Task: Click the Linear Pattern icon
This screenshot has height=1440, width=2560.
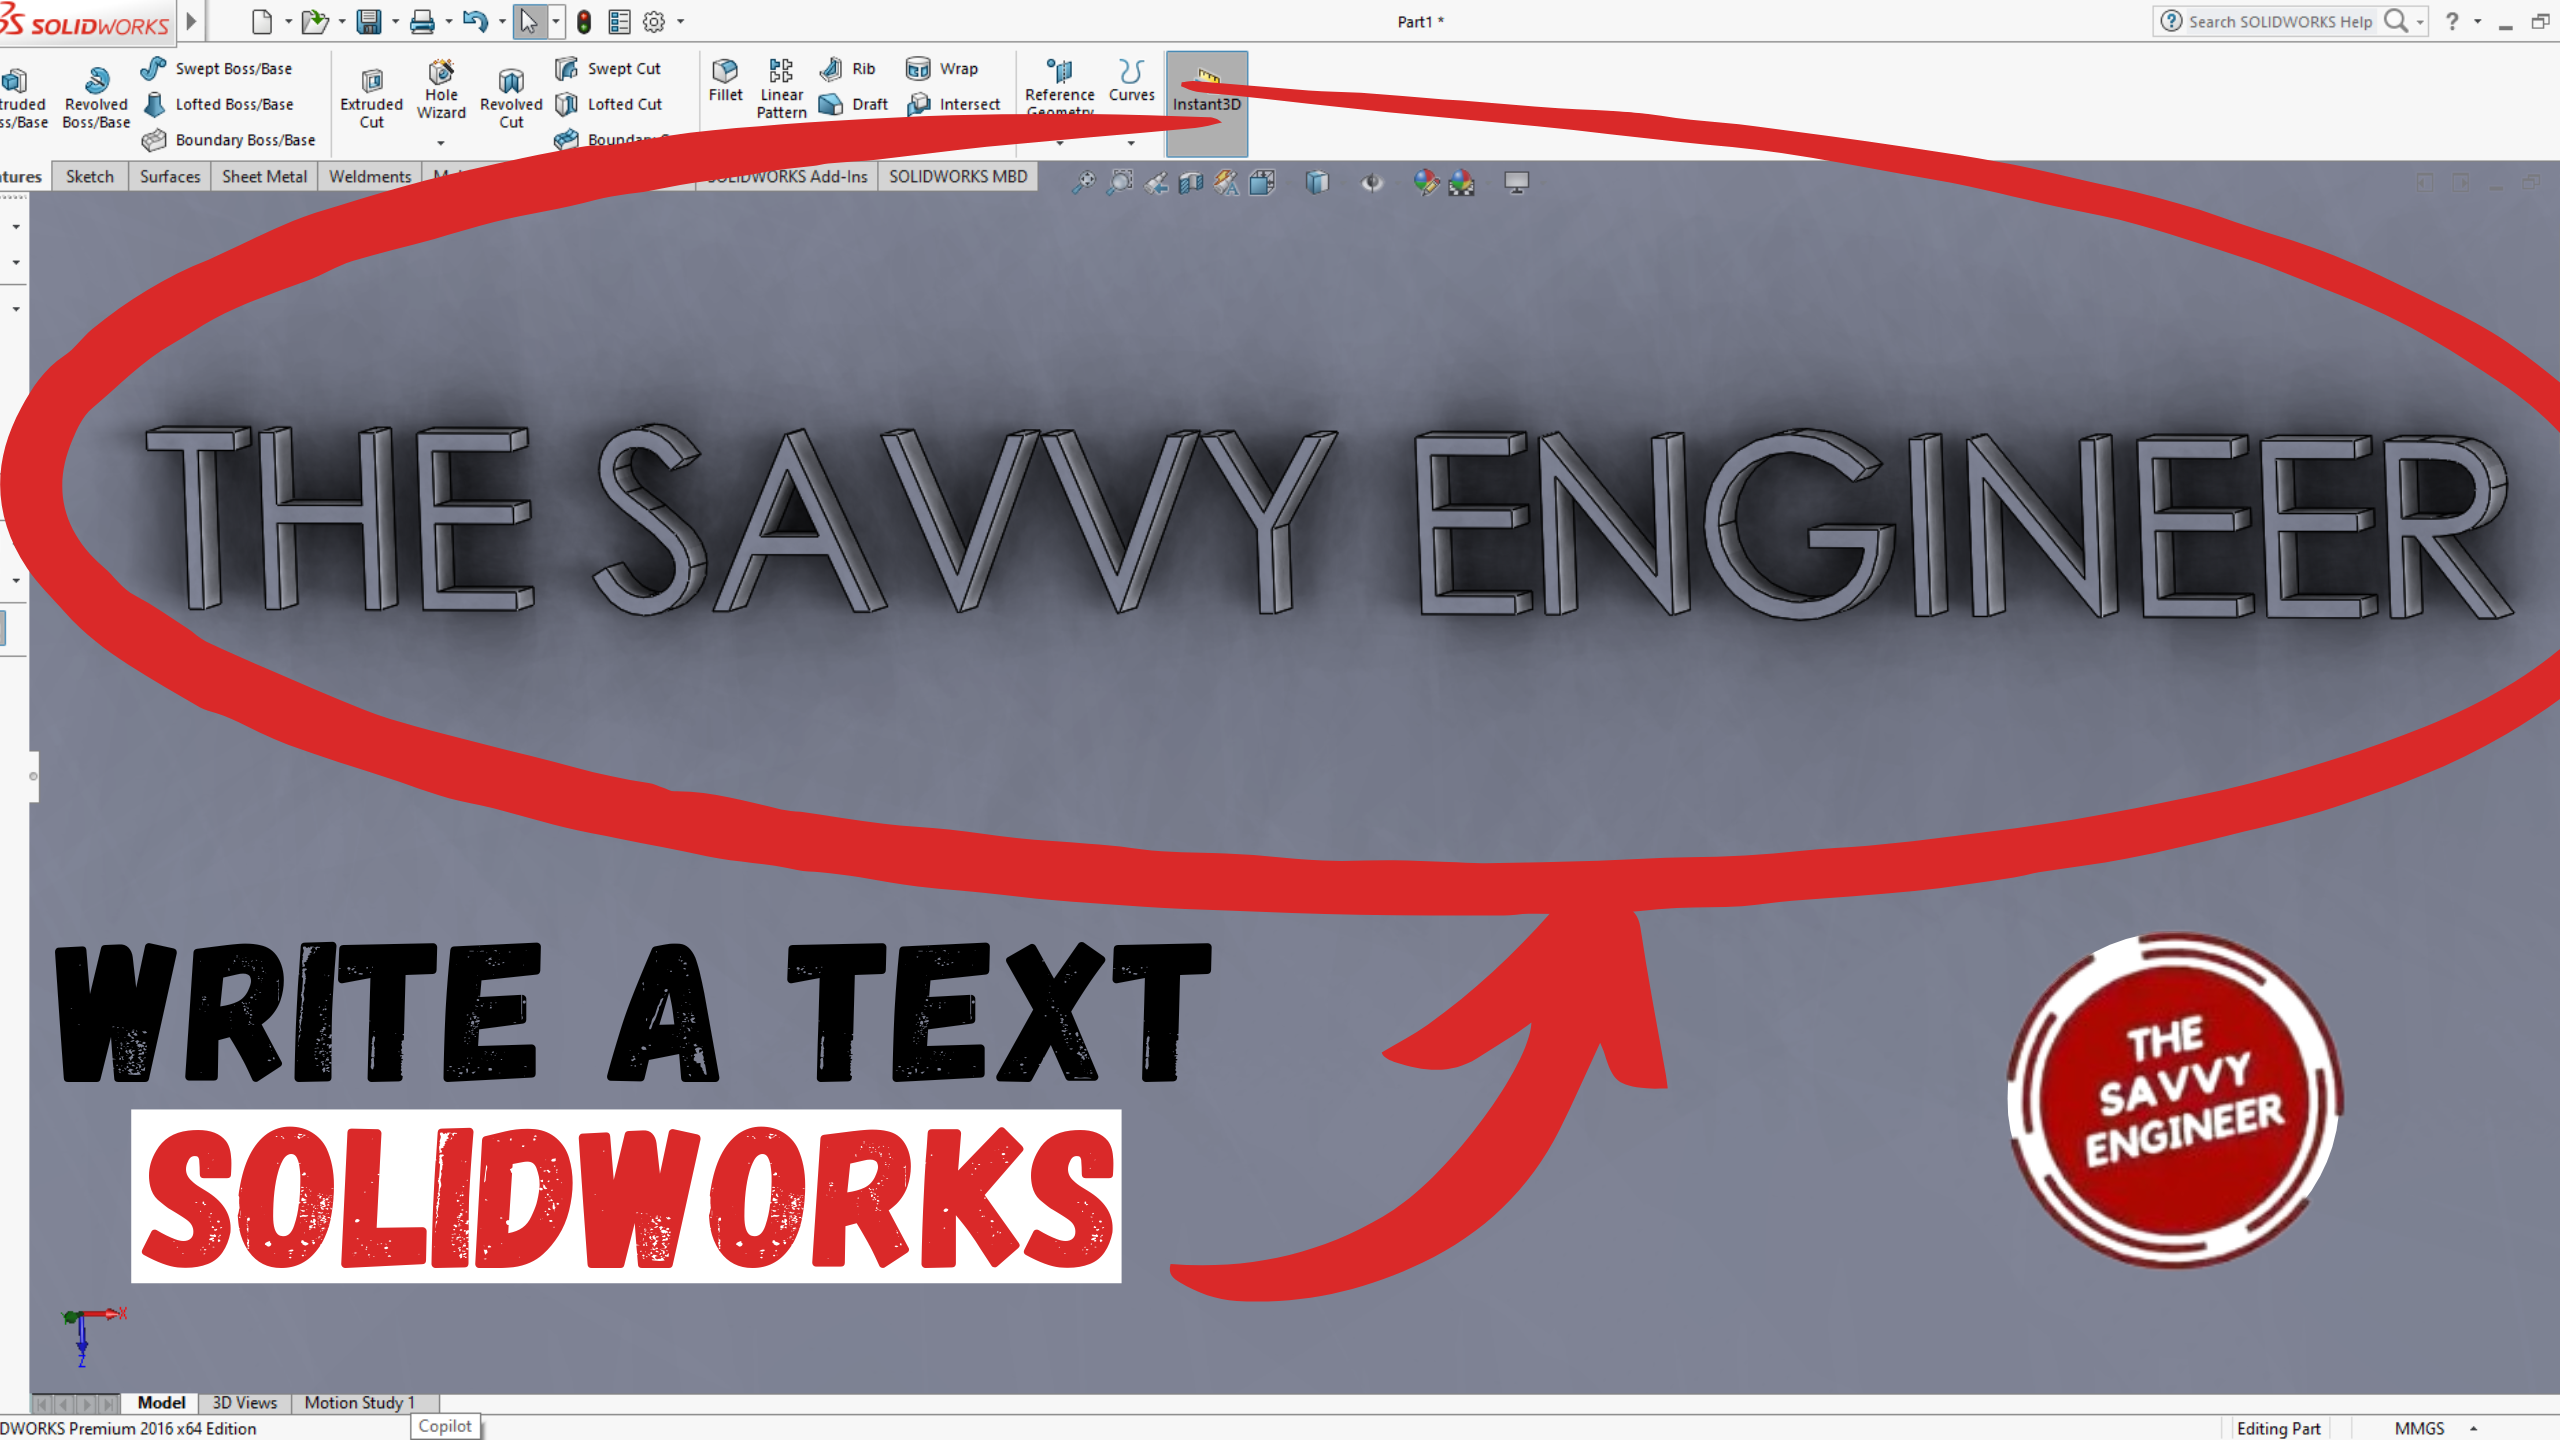Action: coord(781,71)
